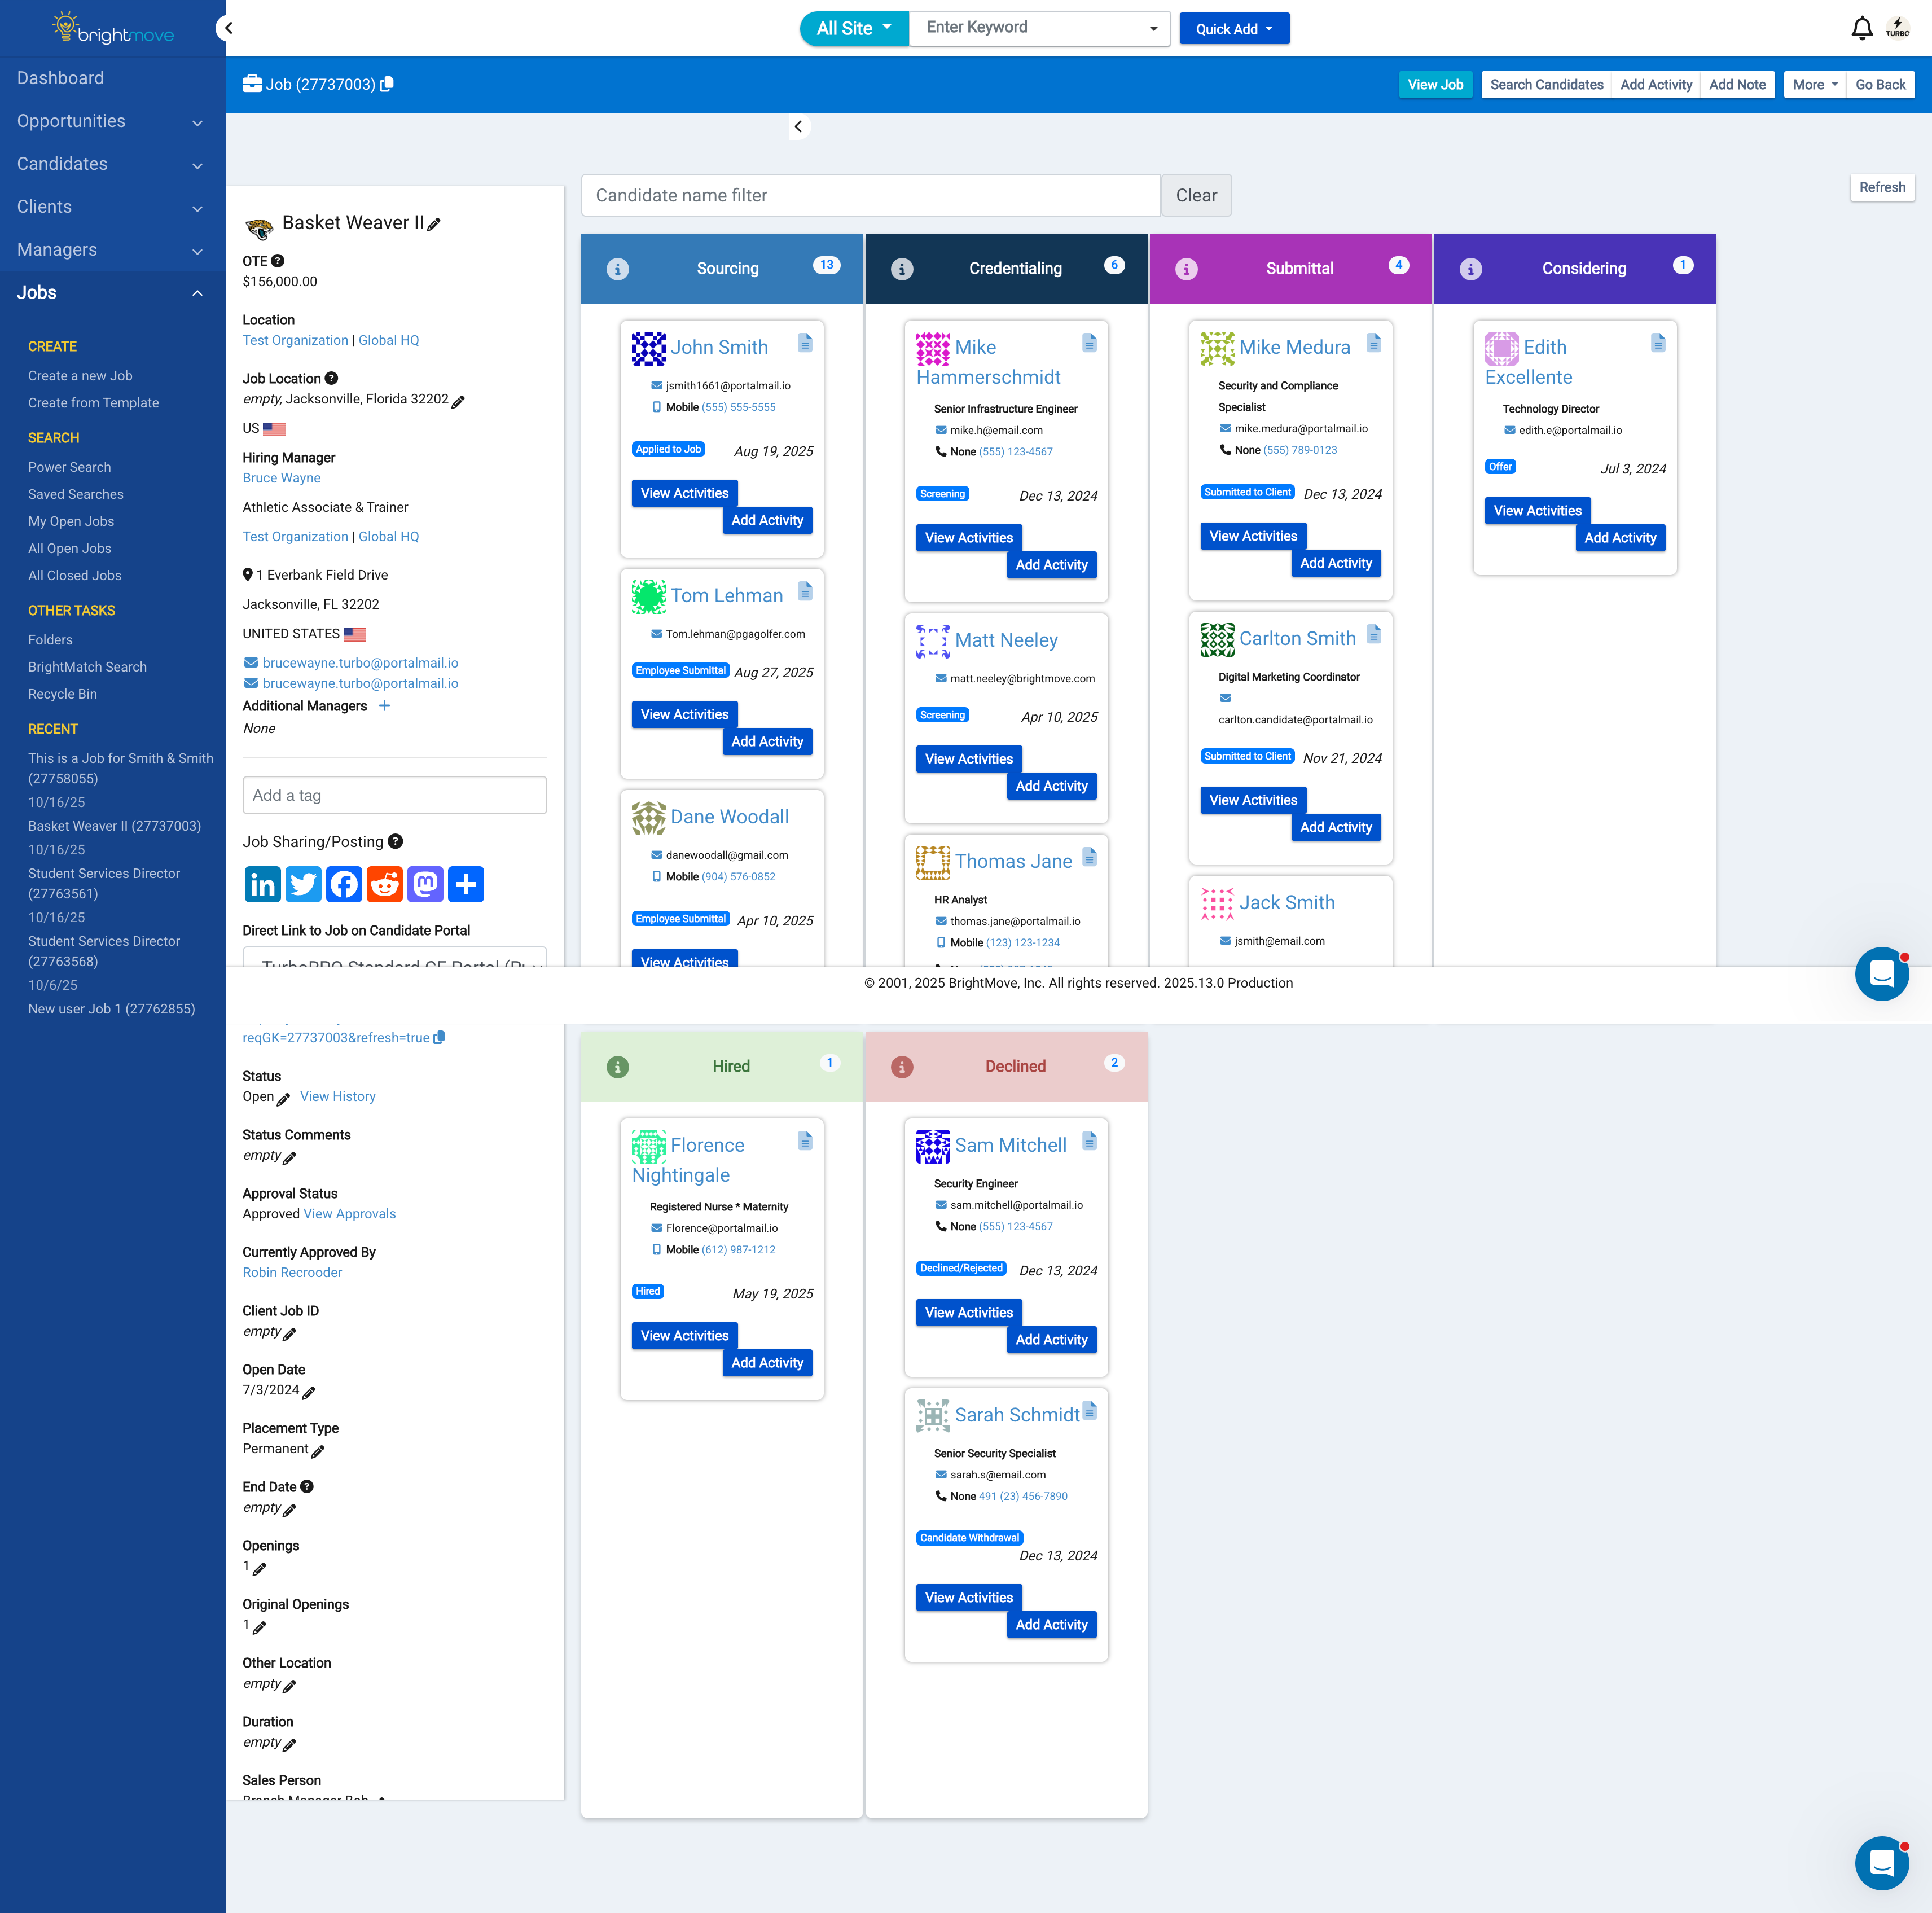Open the chat support bubble

coord(1881,973)
